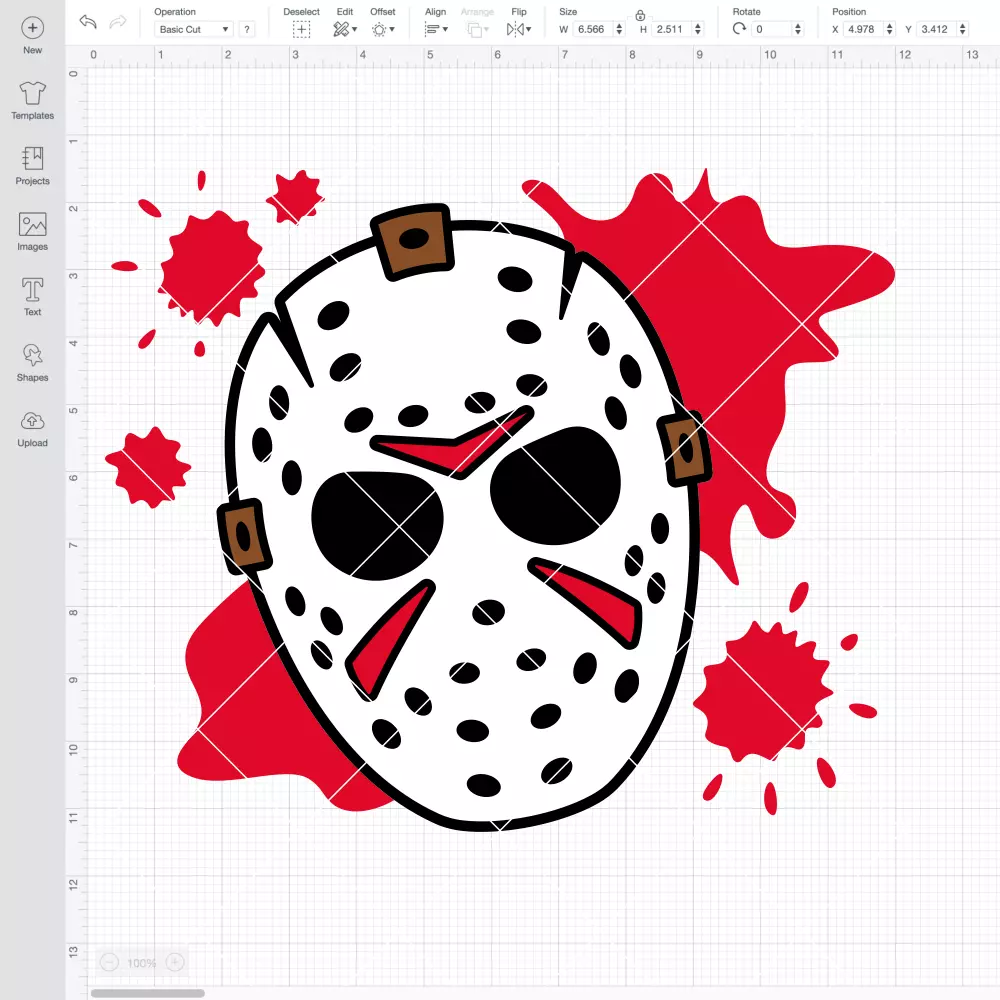Open the Offset tool dropdown
The height and width of the screenshot is (1000, 1000).
[x=383, y=29]
